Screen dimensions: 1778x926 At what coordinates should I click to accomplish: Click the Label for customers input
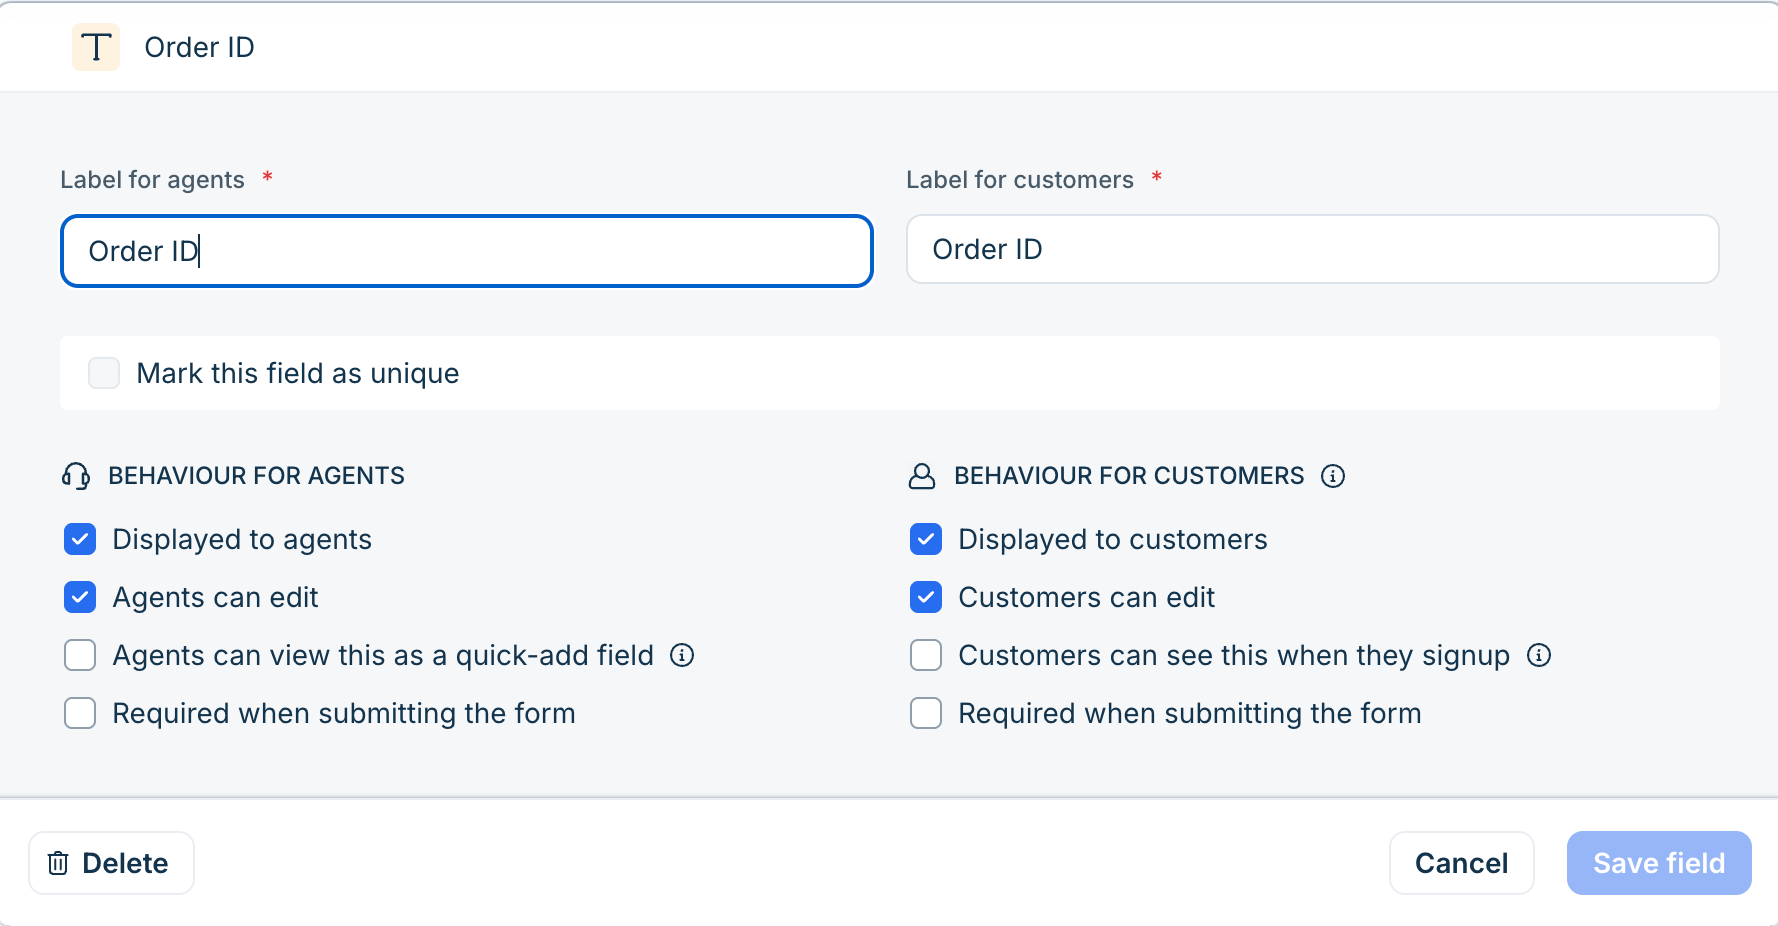[x=1312, y=249]
